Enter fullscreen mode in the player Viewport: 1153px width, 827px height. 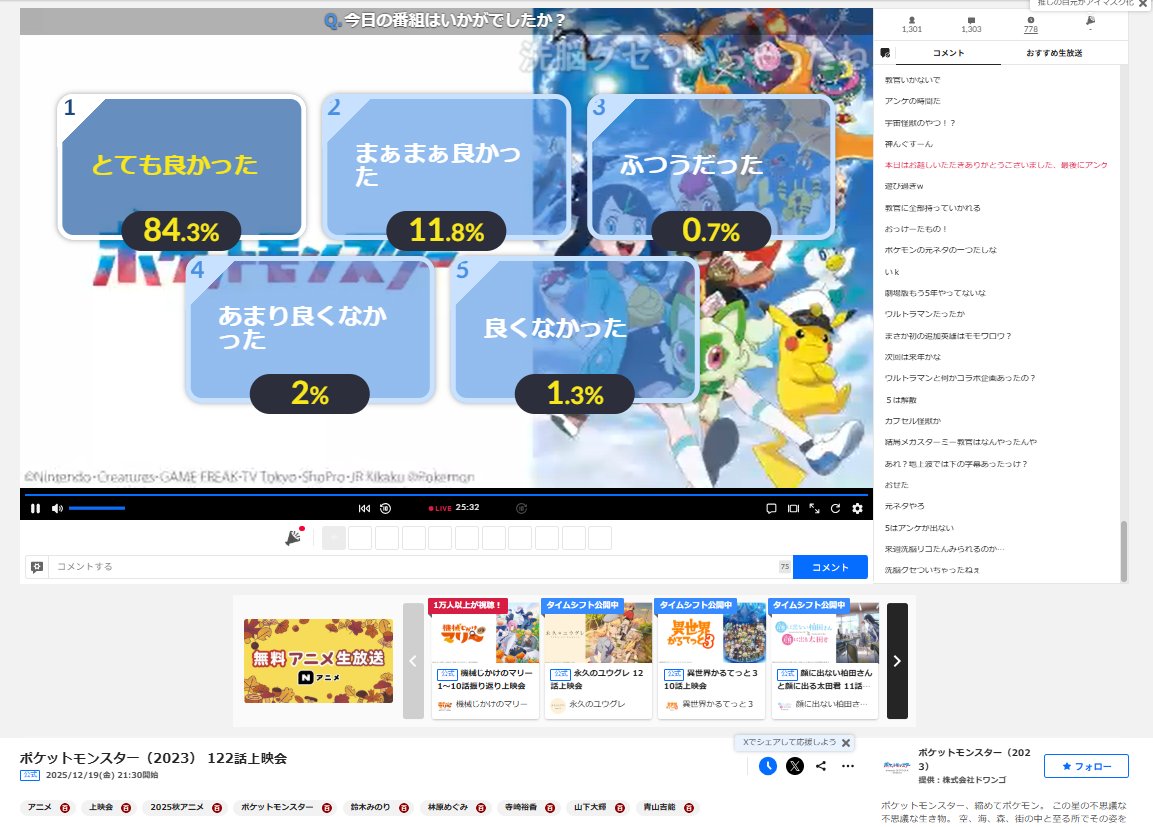pyautogui.click(x=814, y=508)
